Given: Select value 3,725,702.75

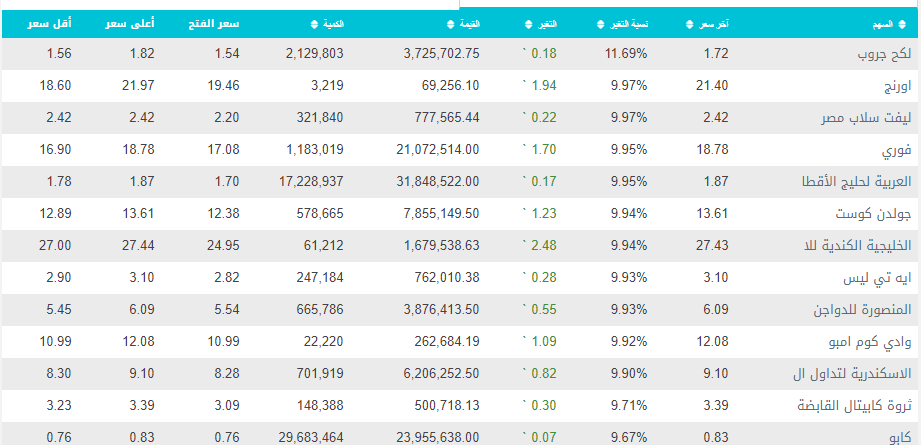Looking at the screenshot, I should (442, 54).
